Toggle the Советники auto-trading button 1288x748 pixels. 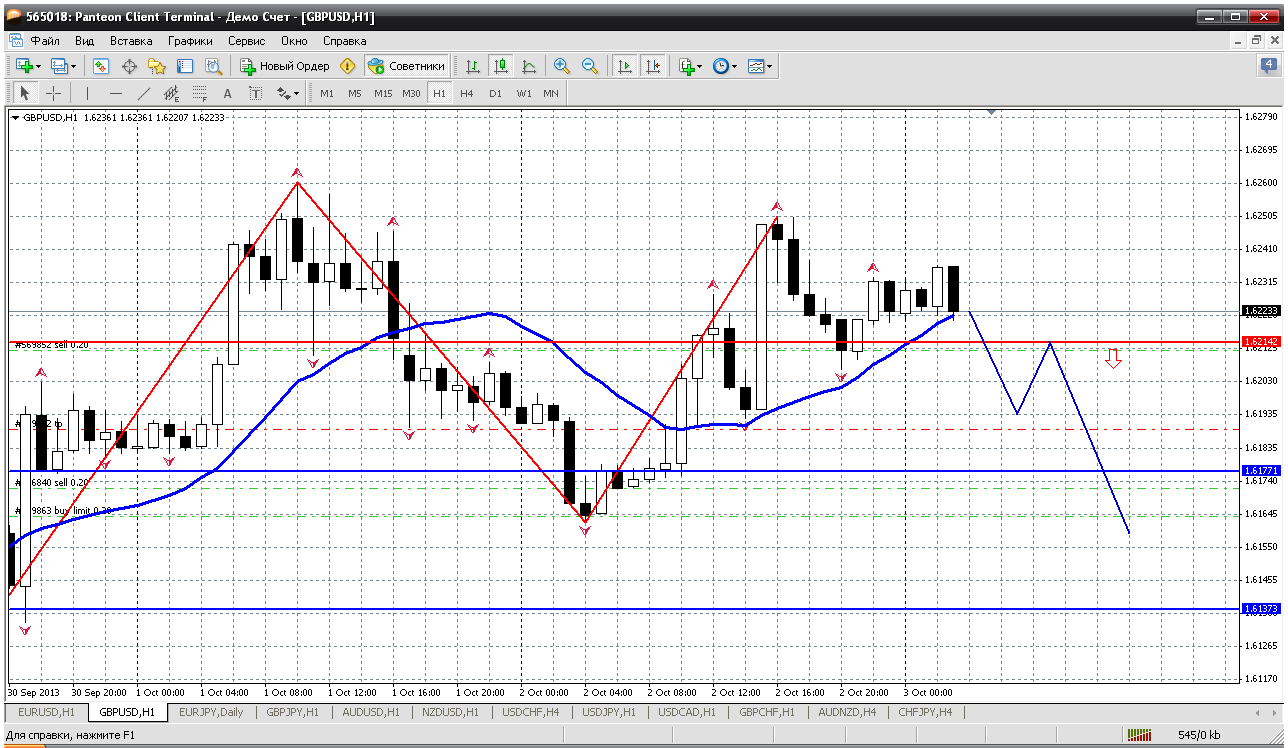pos(407,66)
